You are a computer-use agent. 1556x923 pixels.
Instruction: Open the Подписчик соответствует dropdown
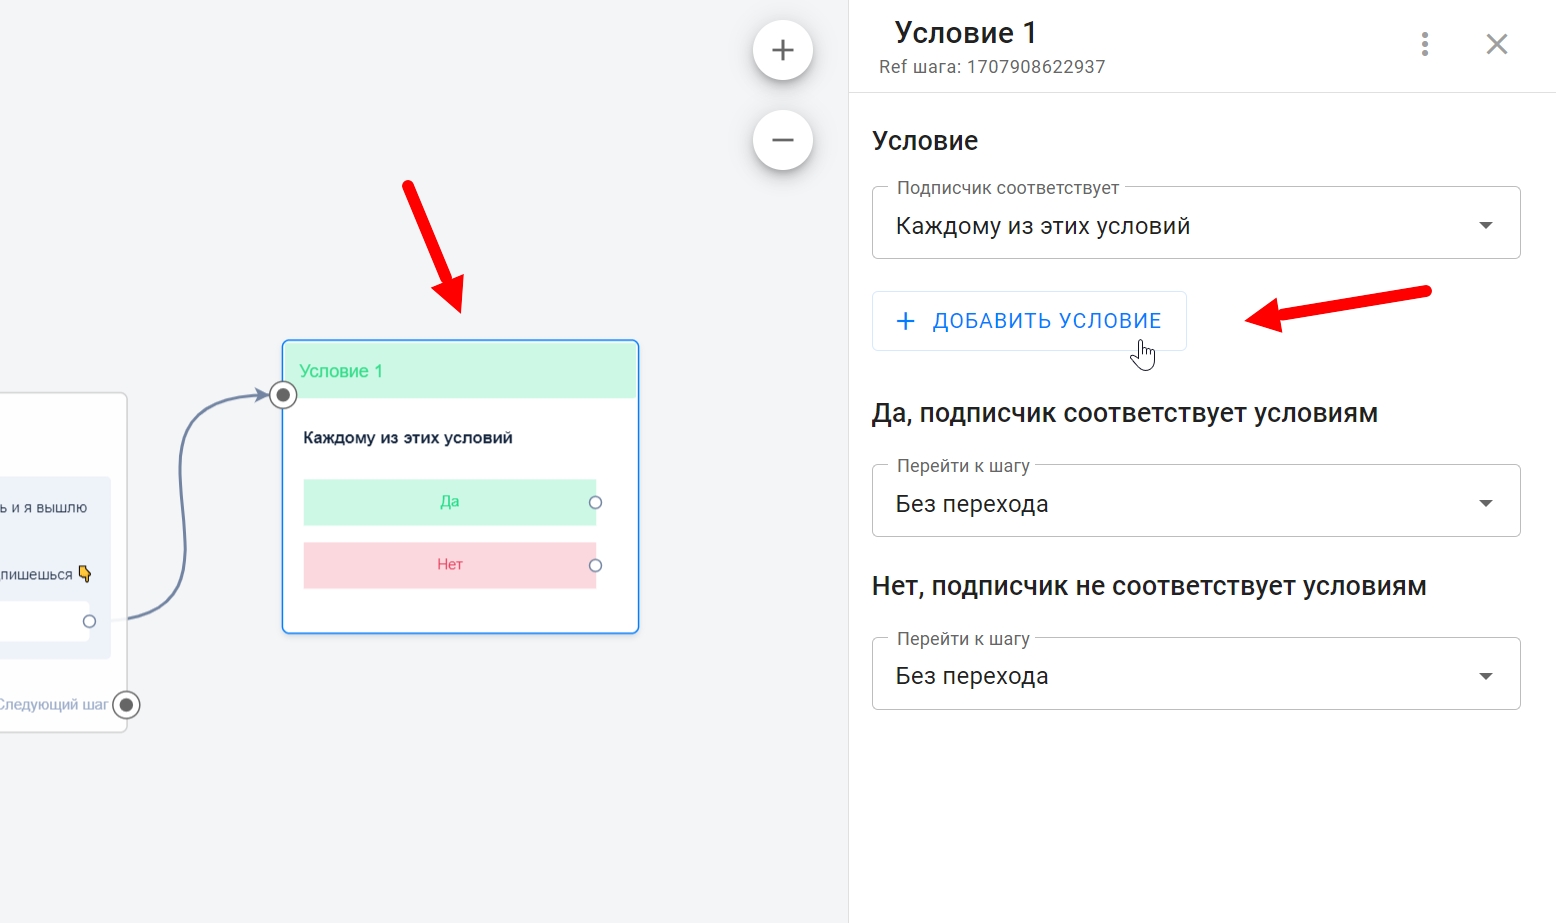1195,225
